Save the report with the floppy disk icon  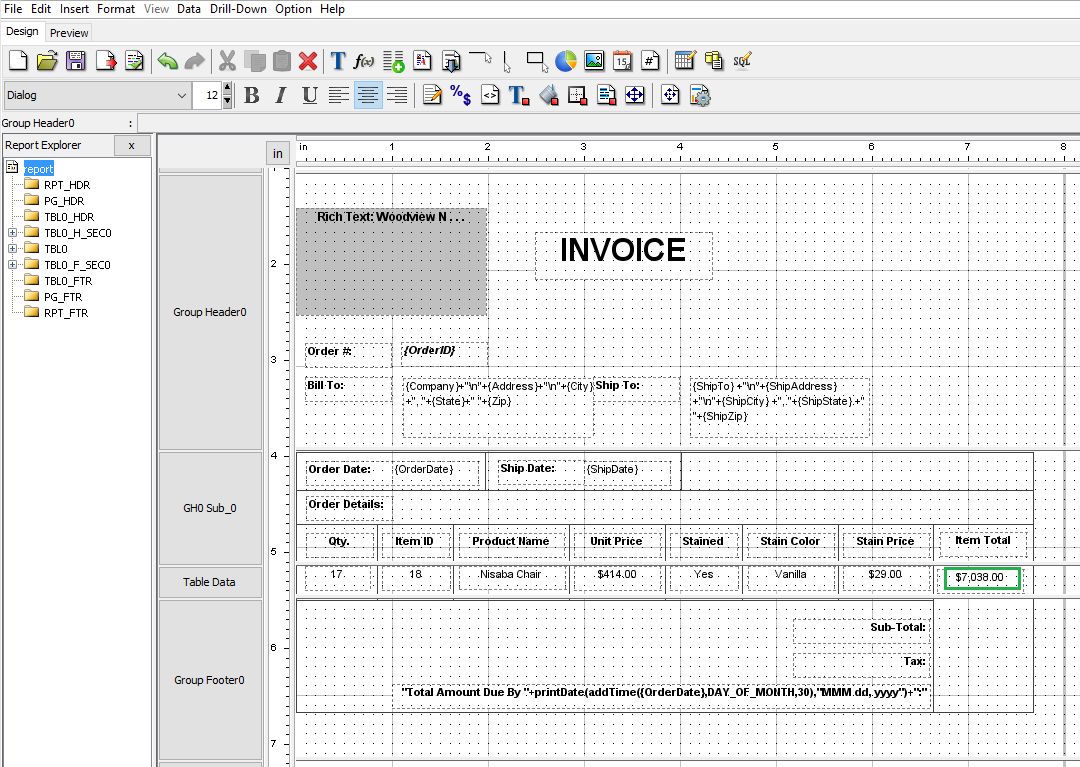click(x=76, y=61)
